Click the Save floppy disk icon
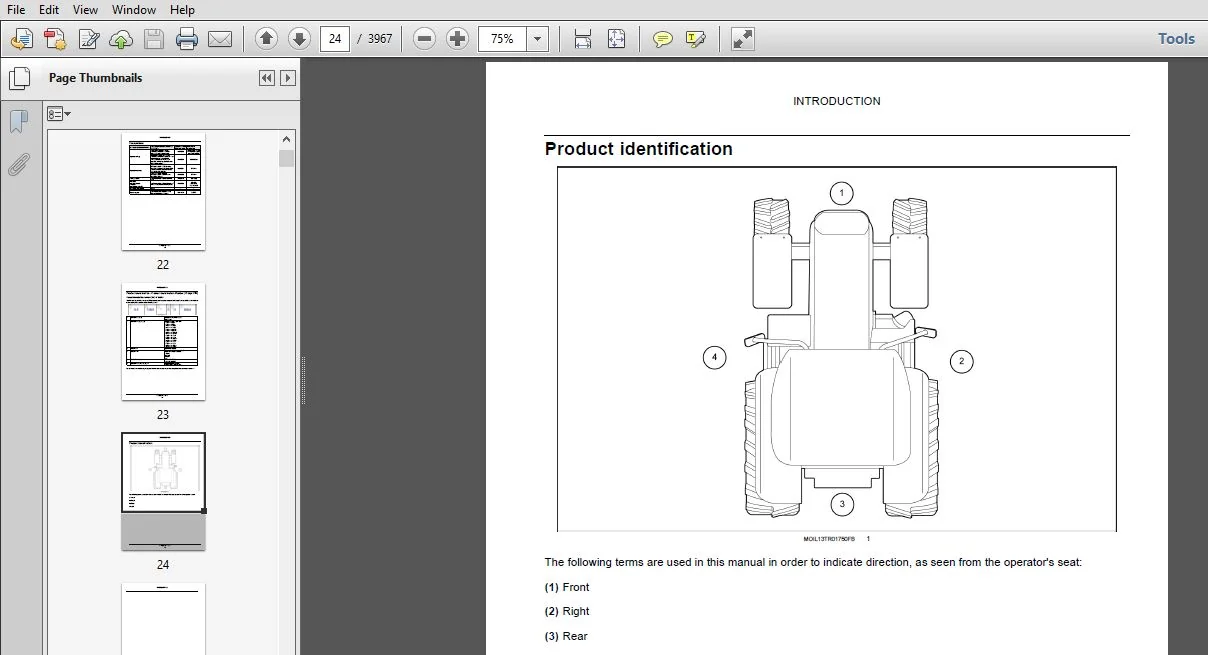The width and height of the screenshot is (1208, 655). (x=154, y=39)
